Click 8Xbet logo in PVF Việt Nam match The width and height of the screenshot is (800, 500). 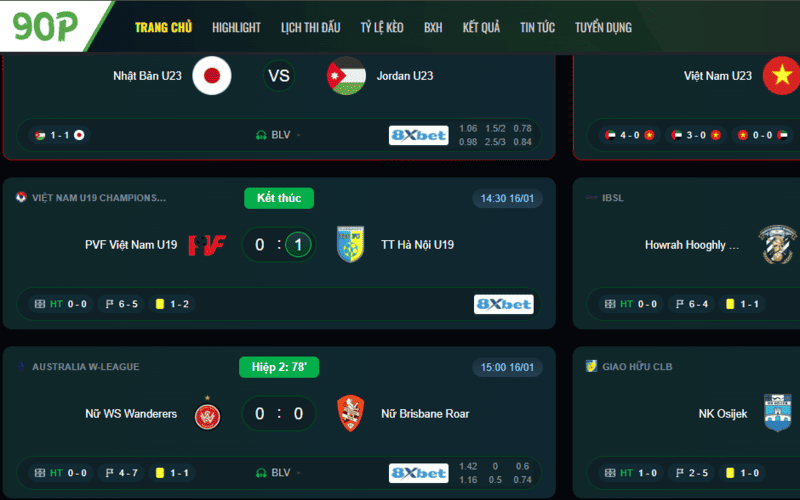point(503,304)
